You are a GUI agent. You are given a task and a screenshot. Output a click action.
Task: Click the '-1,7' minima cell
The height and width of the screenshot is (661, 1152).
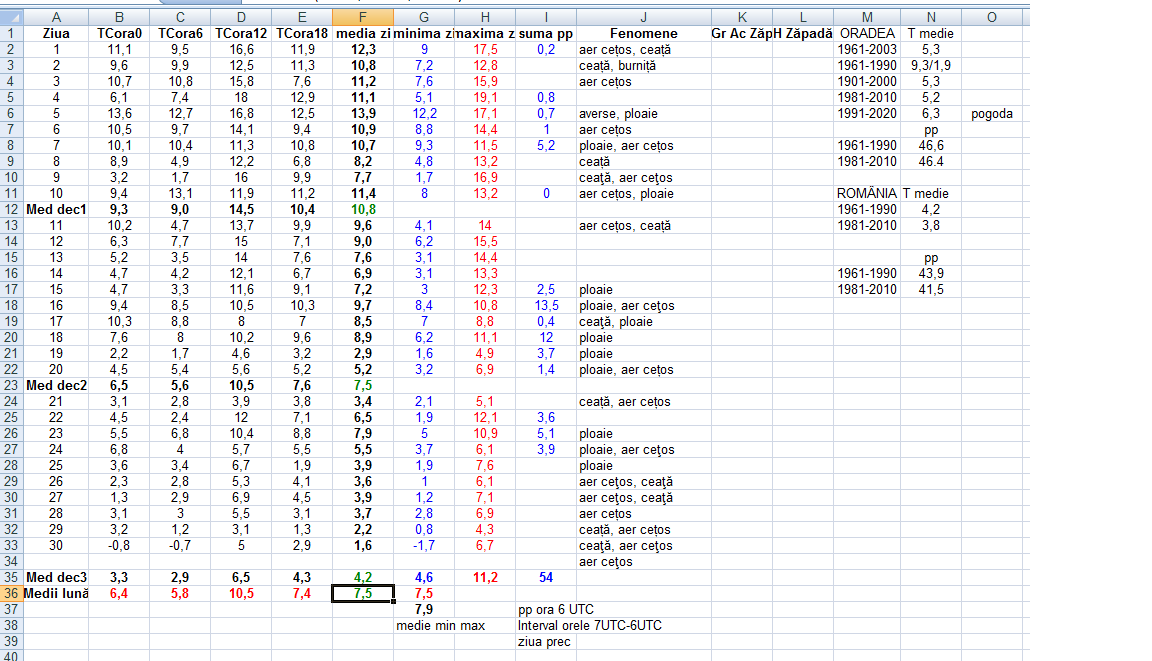tap(424, 546)
